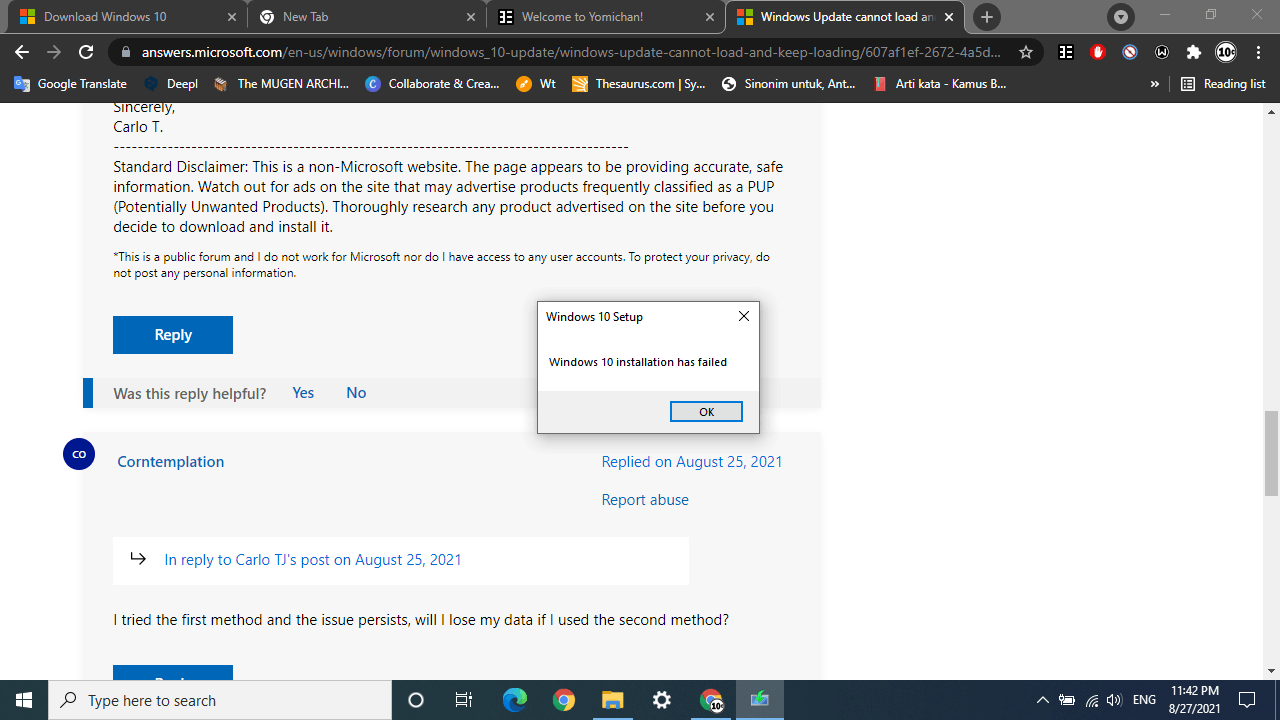The height and width of the screenshot is (720, 1280).
Task: Bookmark this page with the star icon
Action: point(1025,52)
